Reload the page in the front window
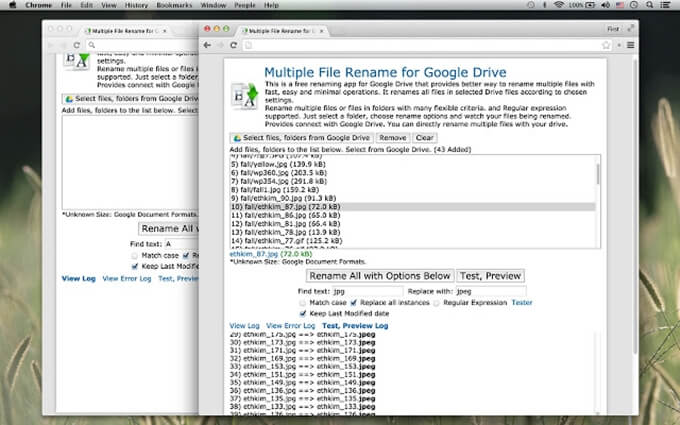Image resolution: width=680 pixels, height=425 pixels. pos(233,45)
